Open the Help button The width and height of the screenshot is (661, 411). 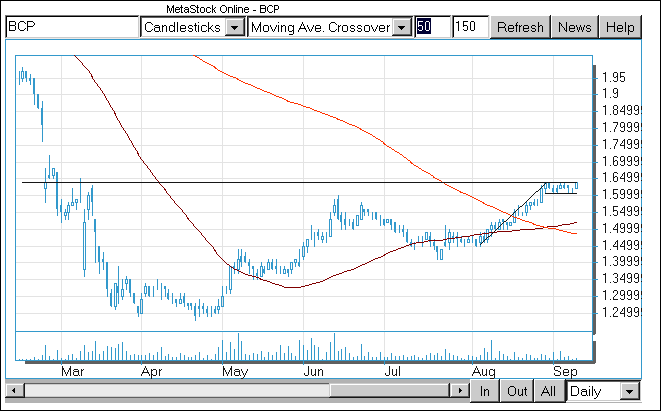pyautogui.click(x=620, y=27)
